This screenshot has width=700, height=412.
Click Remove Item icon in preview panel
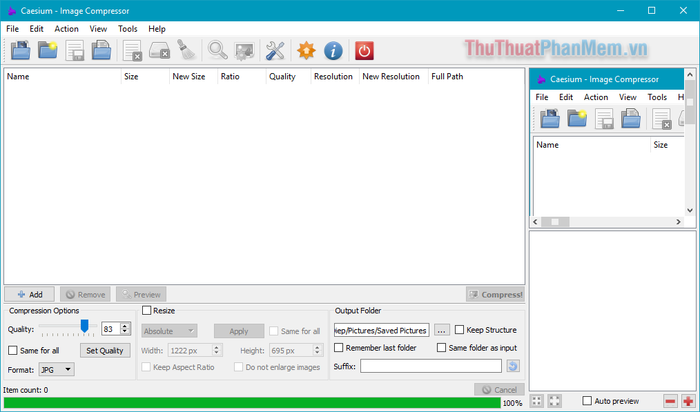click(662, 119)
